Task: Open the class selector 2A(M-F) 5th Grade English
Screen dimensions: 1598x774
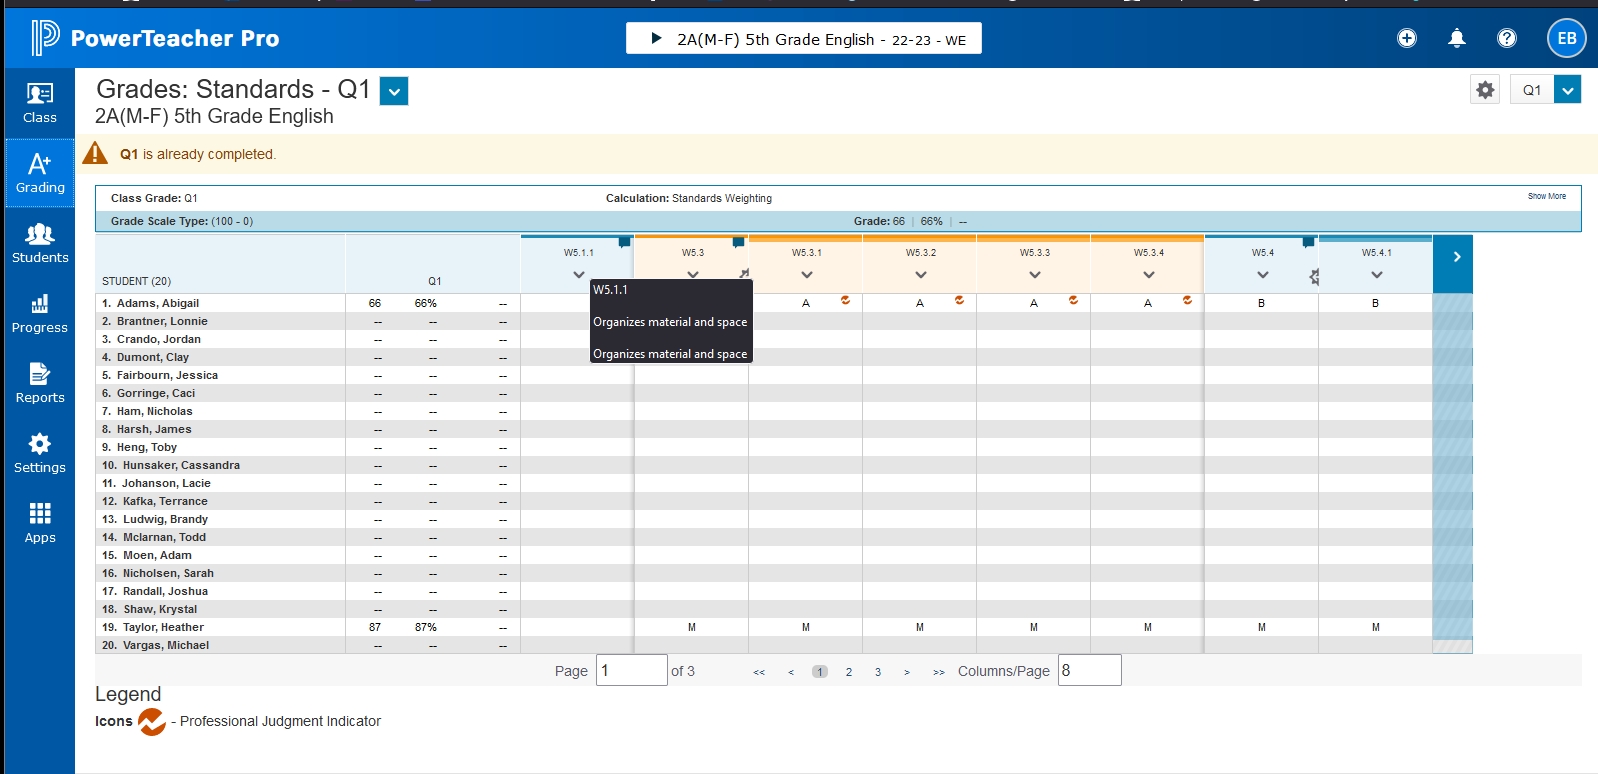Action: pos(804,39)
